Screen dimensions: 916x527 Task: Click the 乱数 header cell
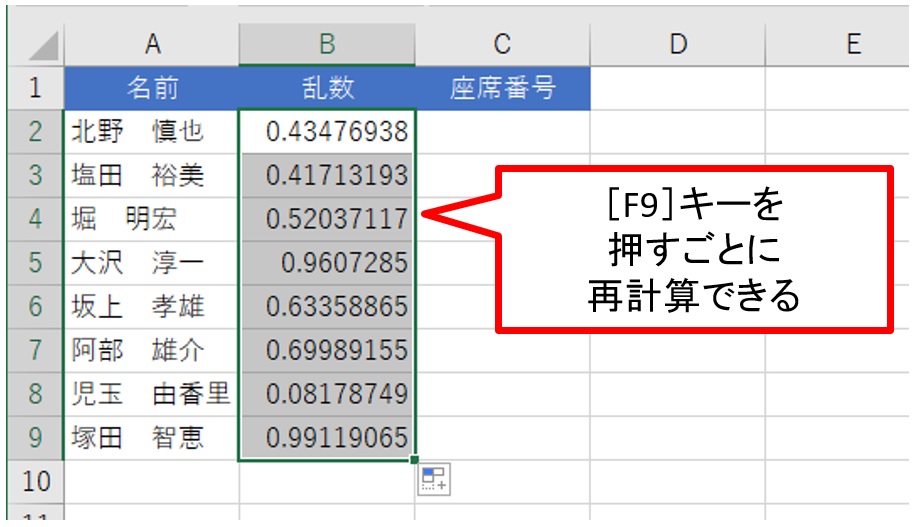[x=327, y=88]
